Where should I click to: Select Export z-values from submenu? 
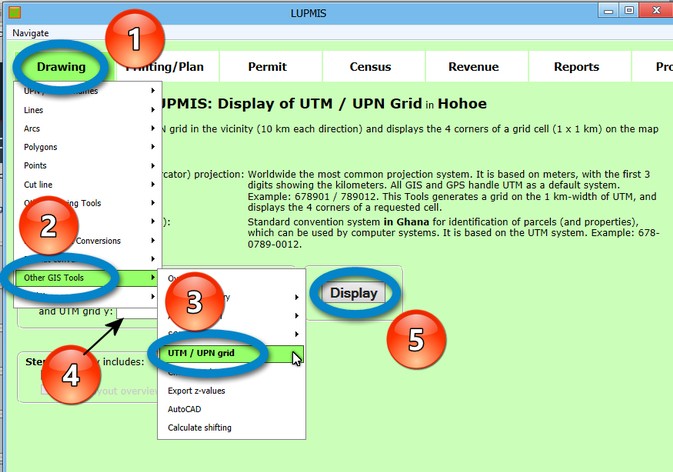click(231, 390)
